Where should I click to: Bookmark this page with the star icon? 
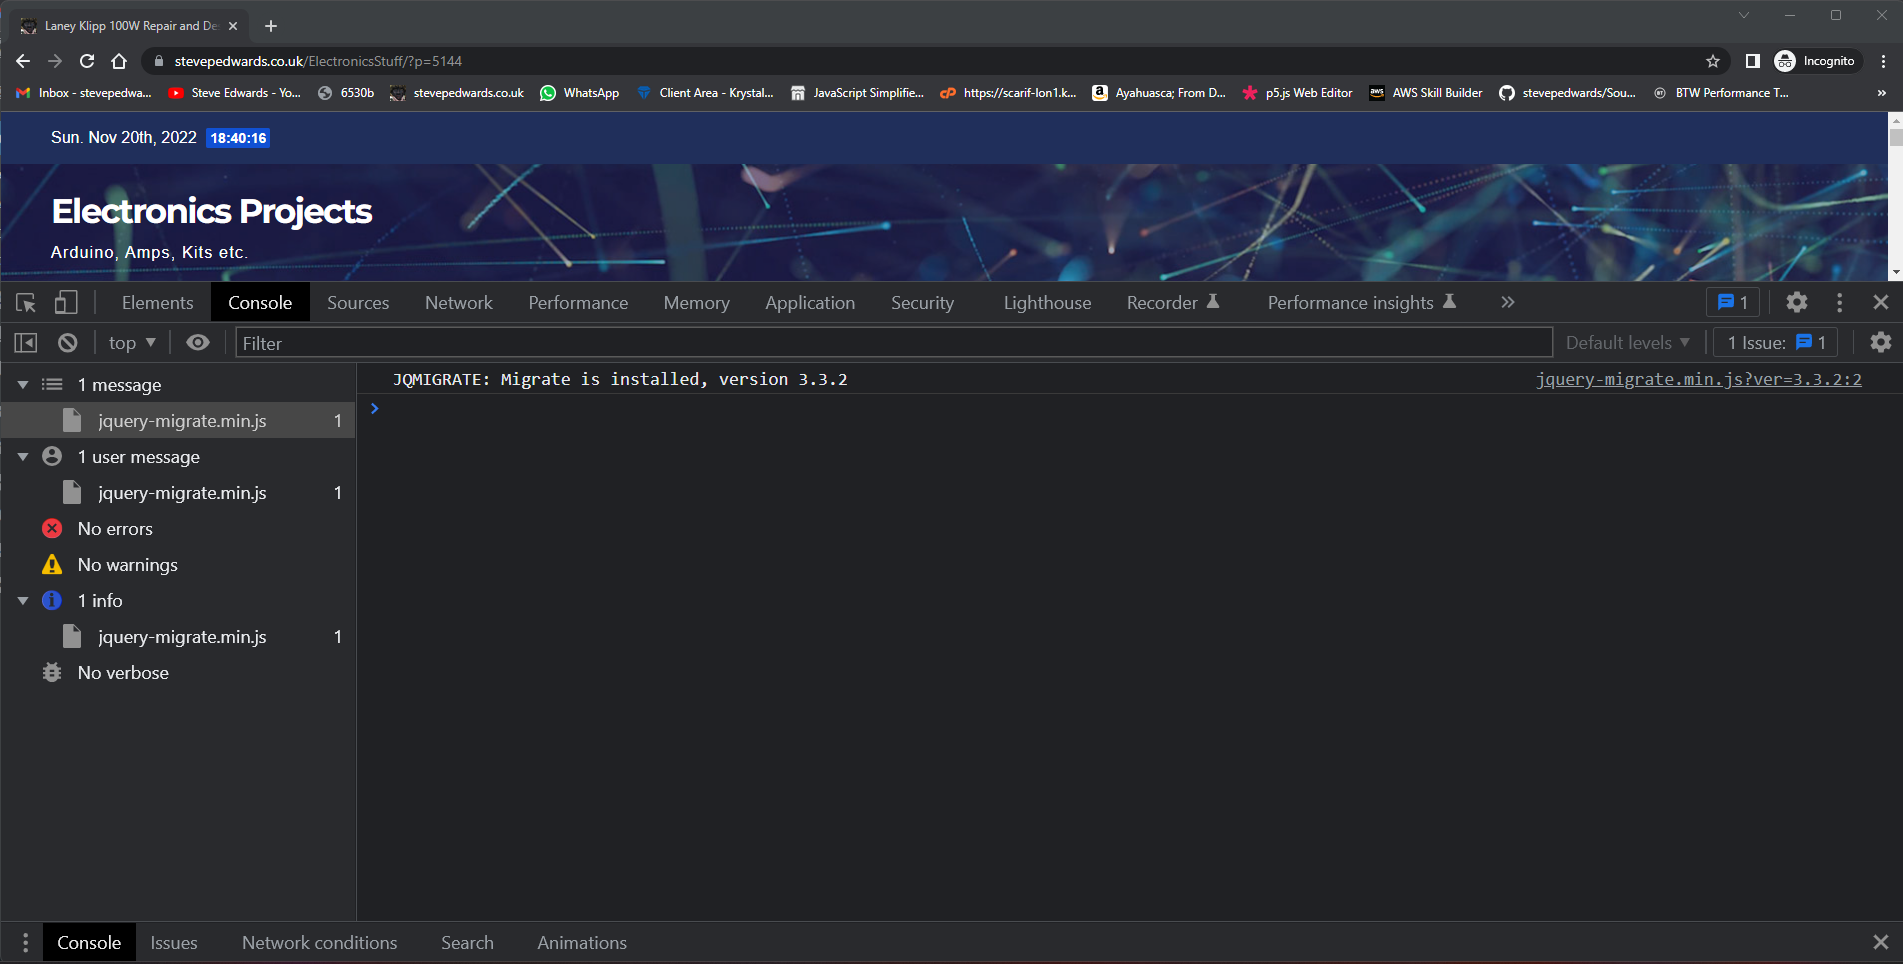(x=1713, y=61)
